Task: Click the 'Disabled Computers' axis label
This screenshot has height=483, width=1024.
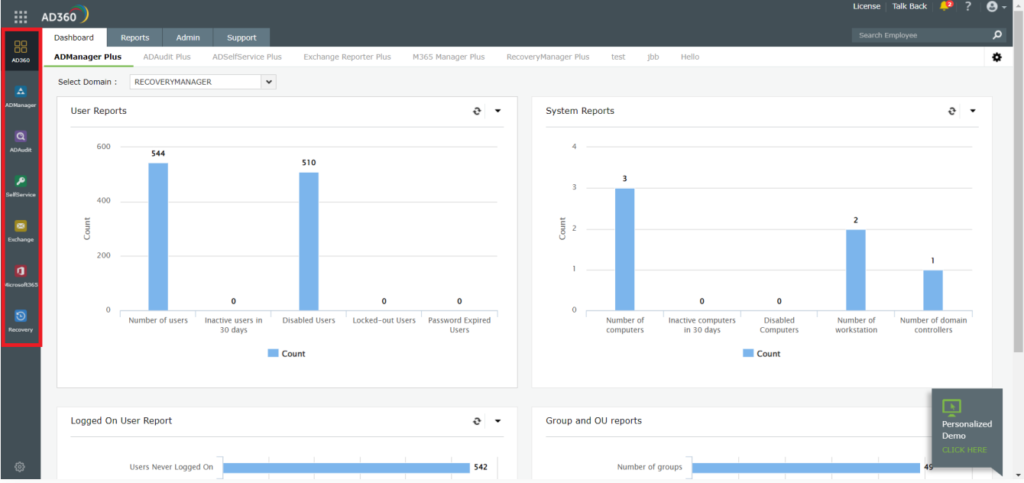Action: click(x=779, y=325)
